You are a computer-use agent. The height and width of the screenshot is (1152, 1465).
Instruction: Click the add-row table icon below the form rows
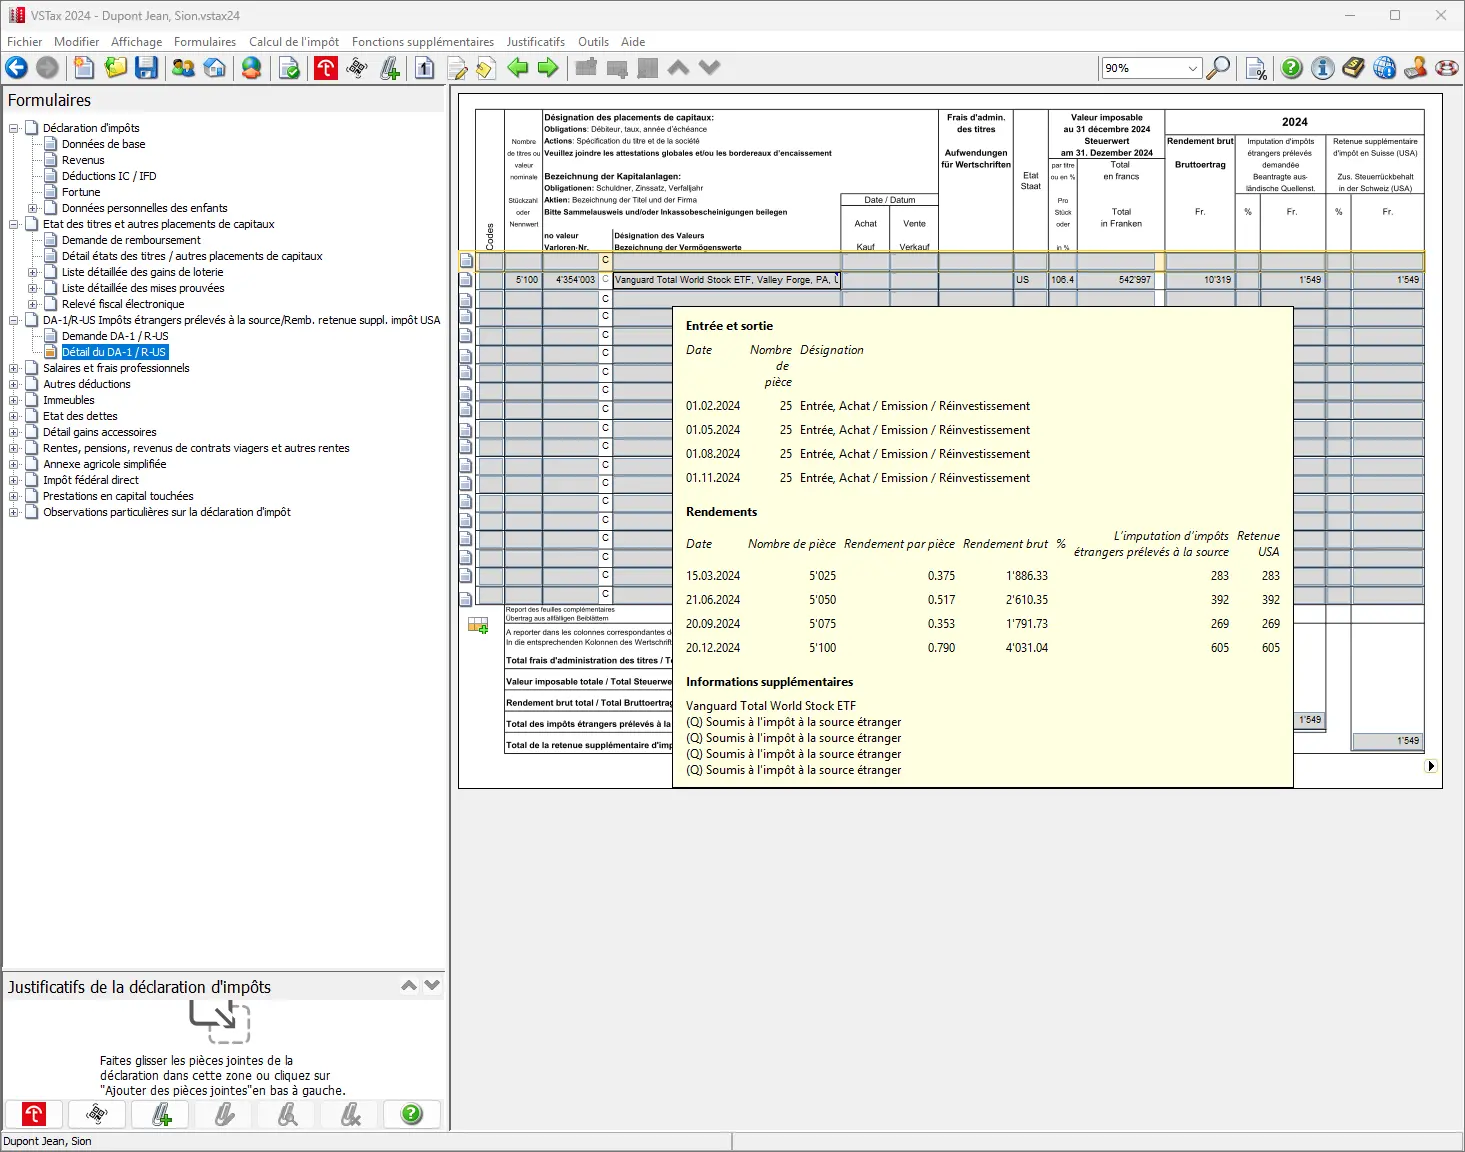tap(478, 626)
